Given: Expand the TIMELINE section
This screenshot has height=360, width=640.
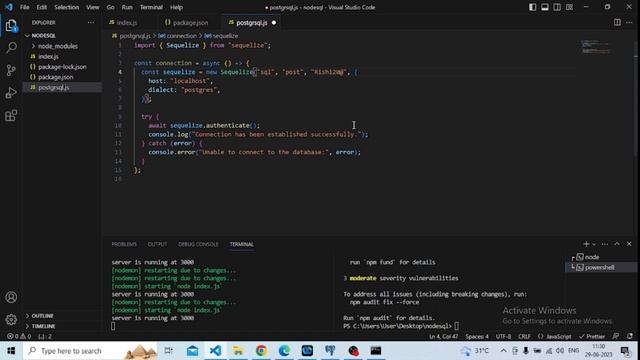Looking at the screenshot, I should [43, 326].
